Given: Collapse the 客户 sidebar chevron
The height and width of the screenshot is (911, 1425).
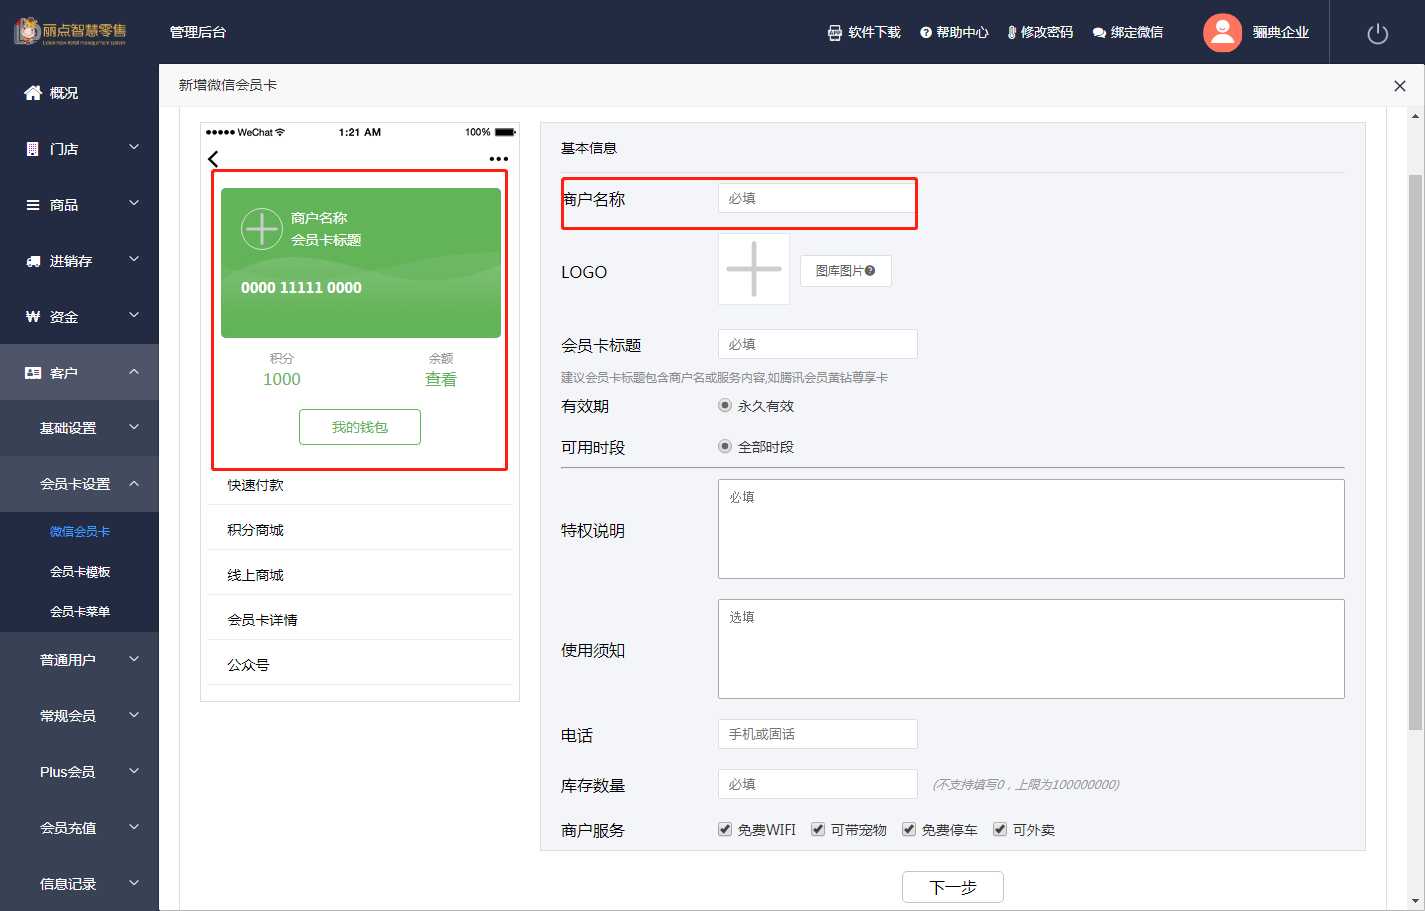Looking at the screenshot, I should point(134,372).
